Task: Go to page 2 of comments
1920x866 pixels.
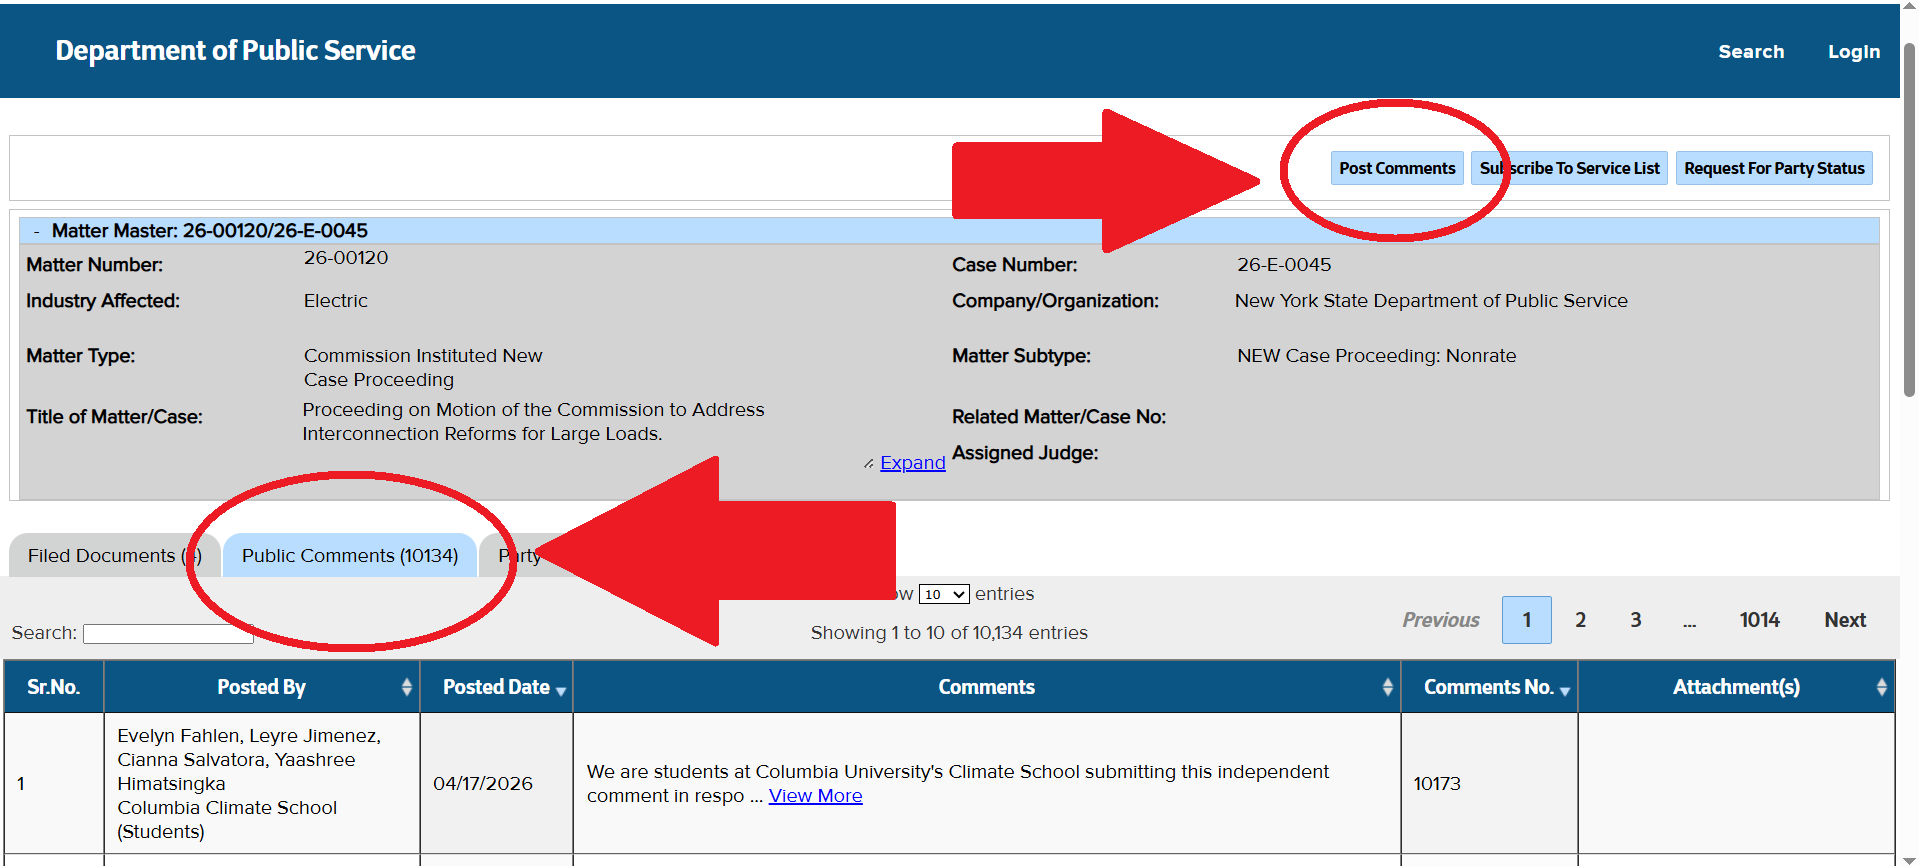Action: click(x=1580, y=620)
